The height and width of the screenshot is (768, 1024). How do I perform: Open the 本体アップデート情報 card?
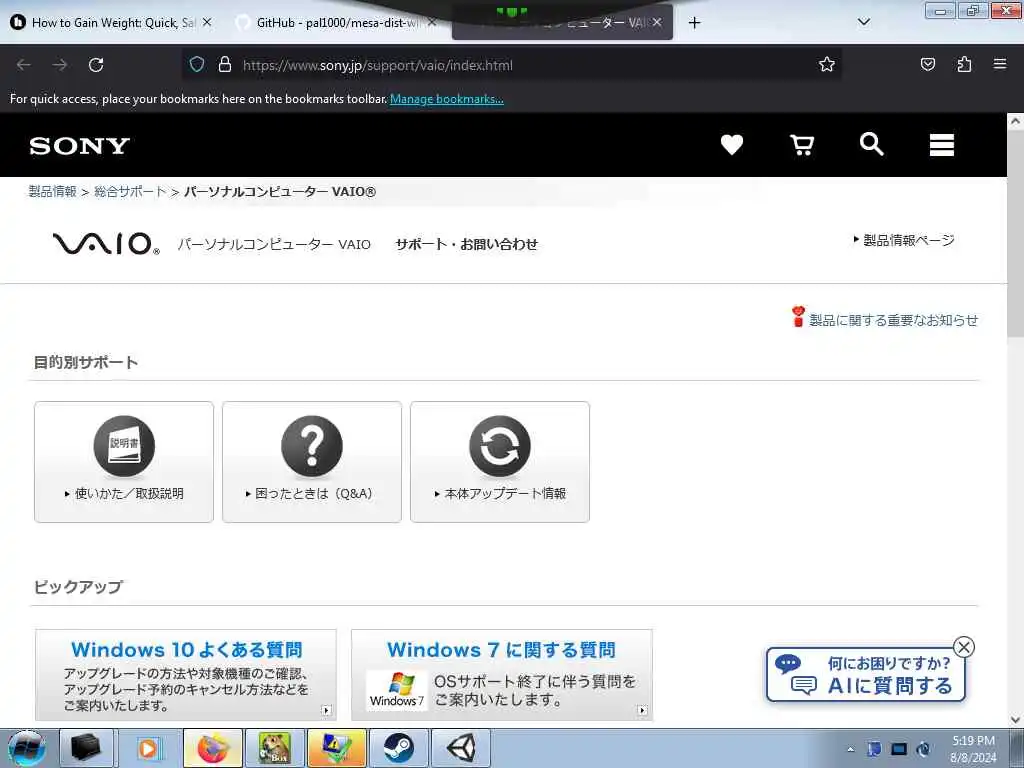click(x=500, y=462)
